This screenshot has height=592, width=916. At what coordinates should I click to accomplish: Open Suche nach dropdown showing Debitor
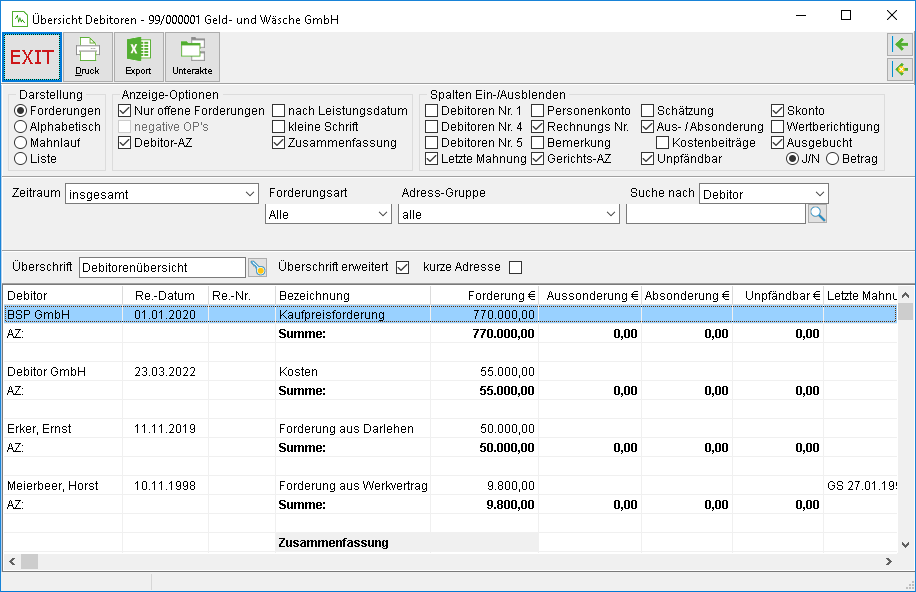(764, 194)
